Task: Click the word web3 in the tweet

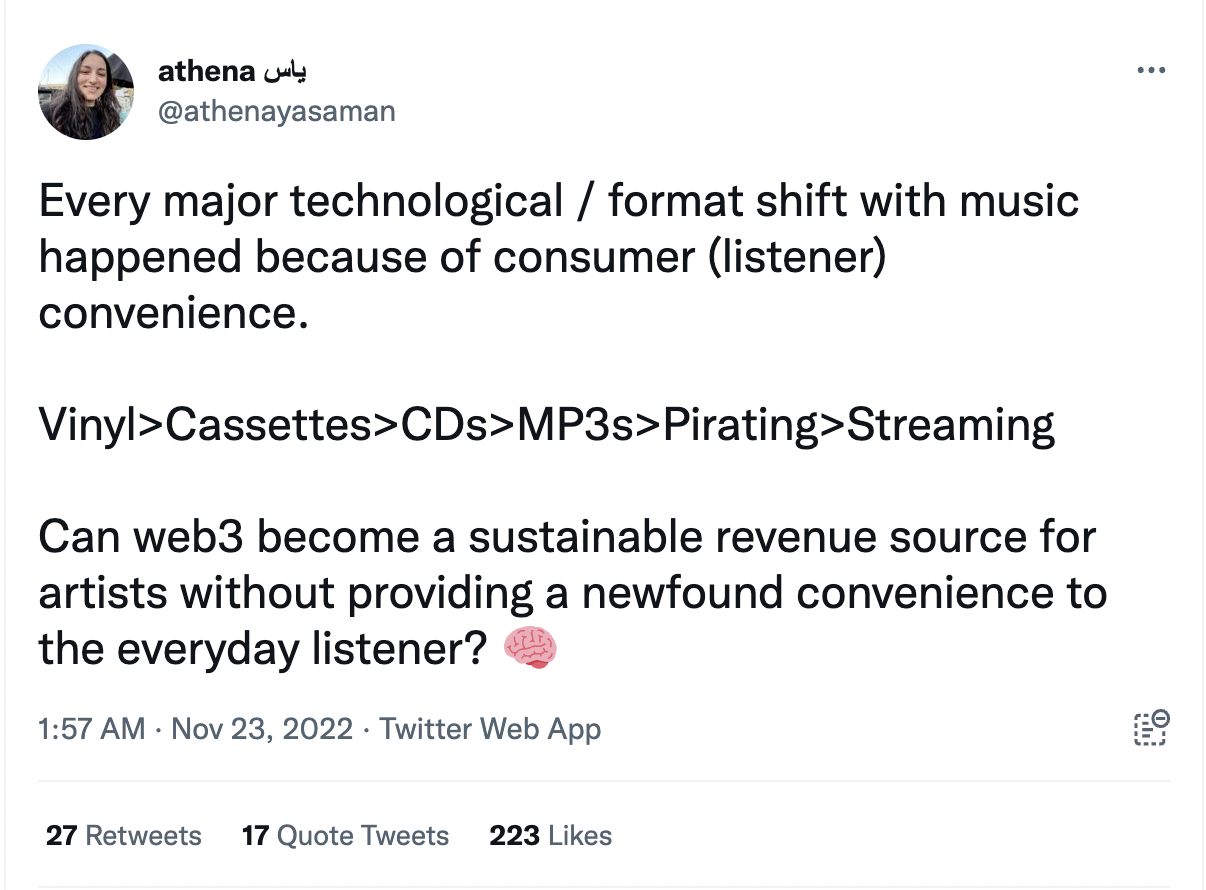Action: coord(175,536)
